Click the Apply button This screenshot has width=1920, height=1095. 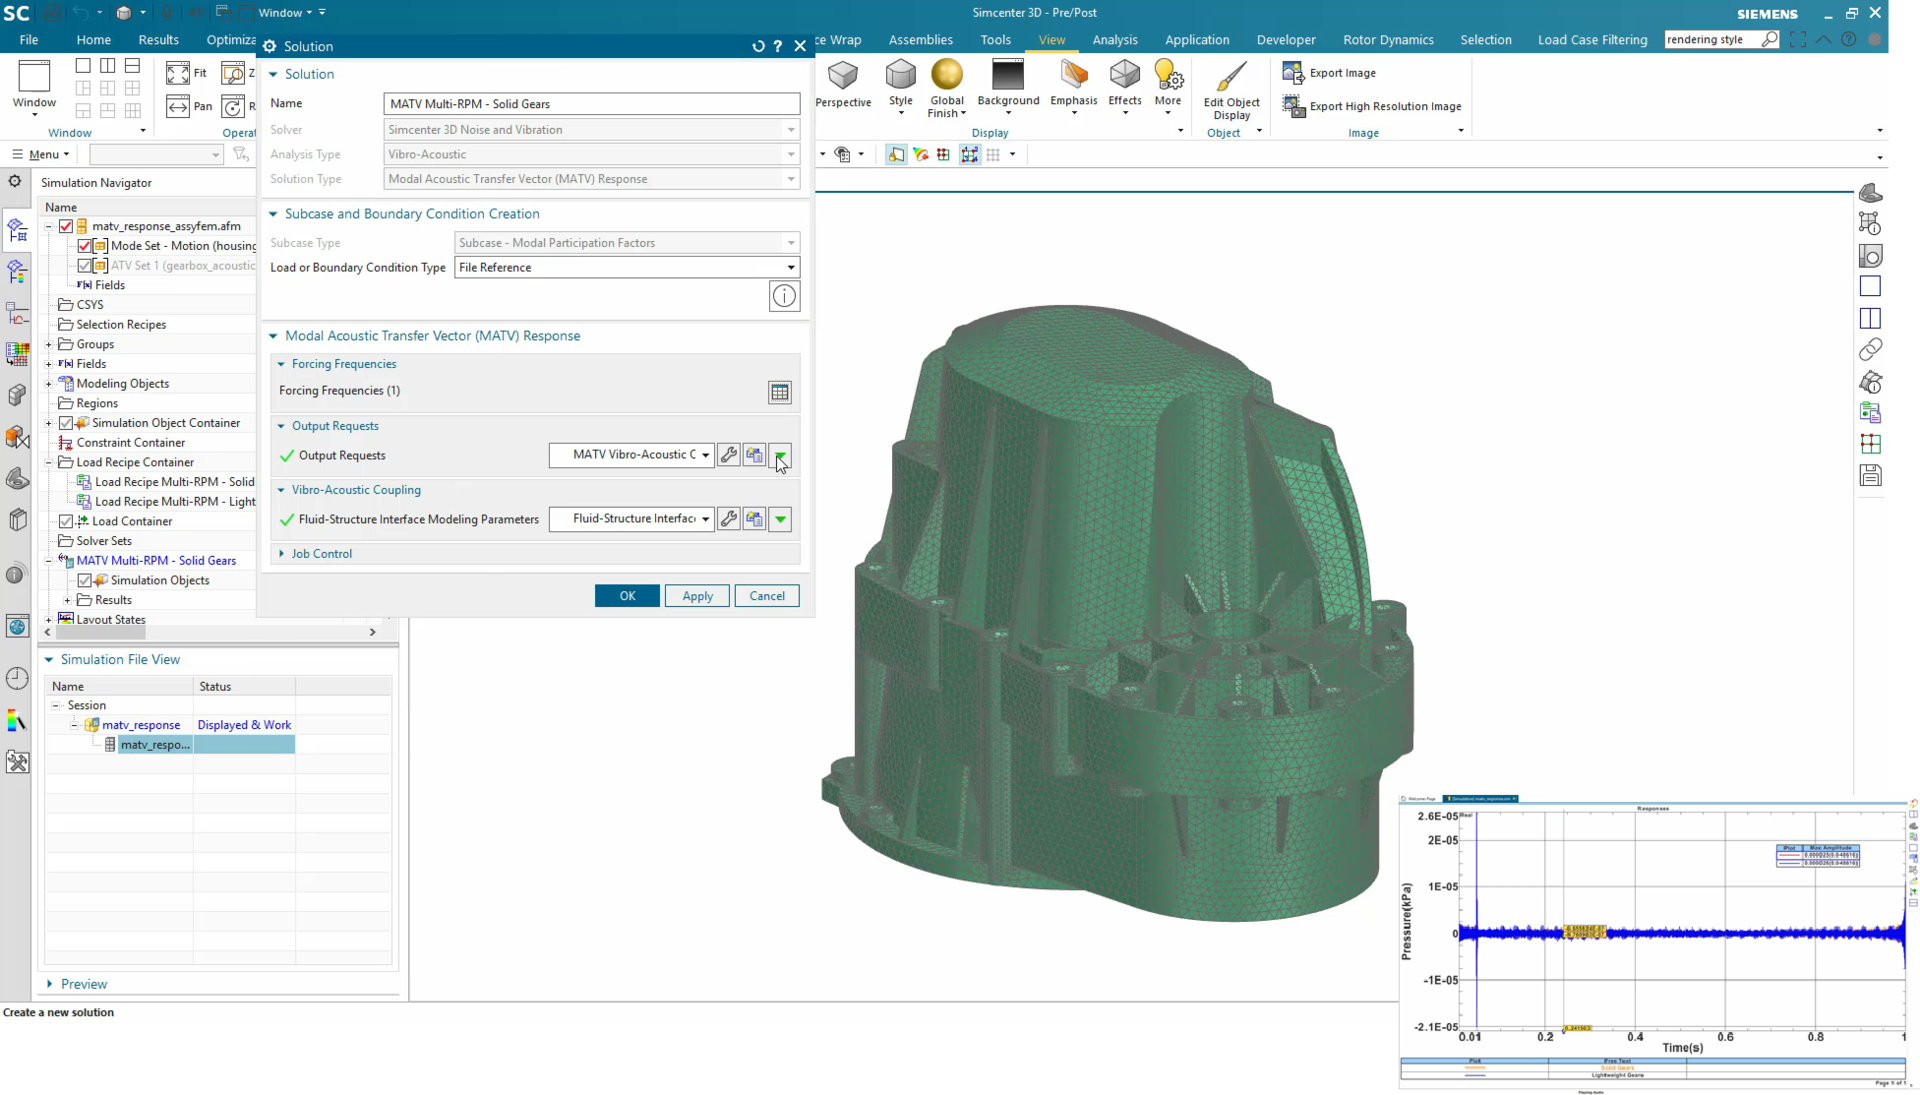[696, 595]
